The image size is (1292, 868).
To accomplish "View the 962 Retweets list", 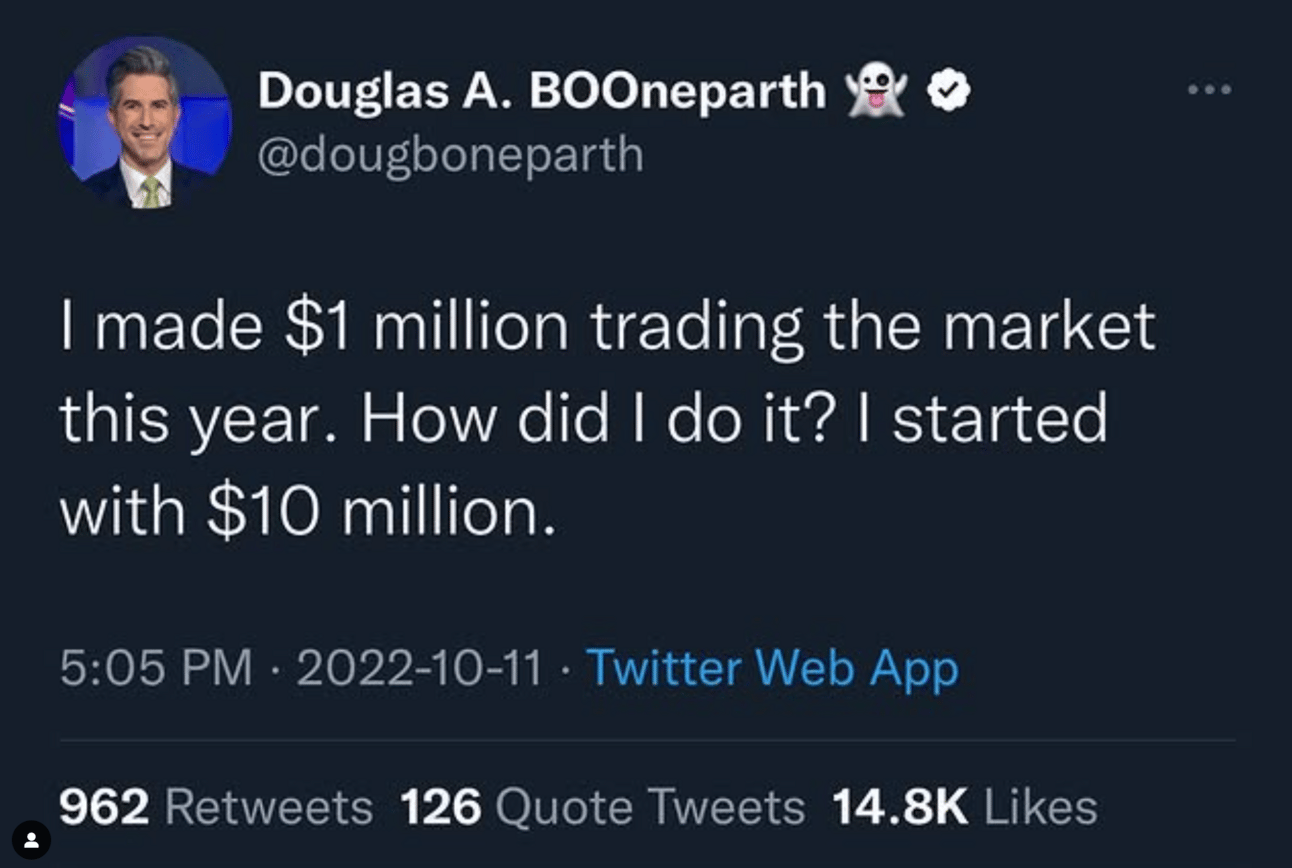I will (216, 806).
